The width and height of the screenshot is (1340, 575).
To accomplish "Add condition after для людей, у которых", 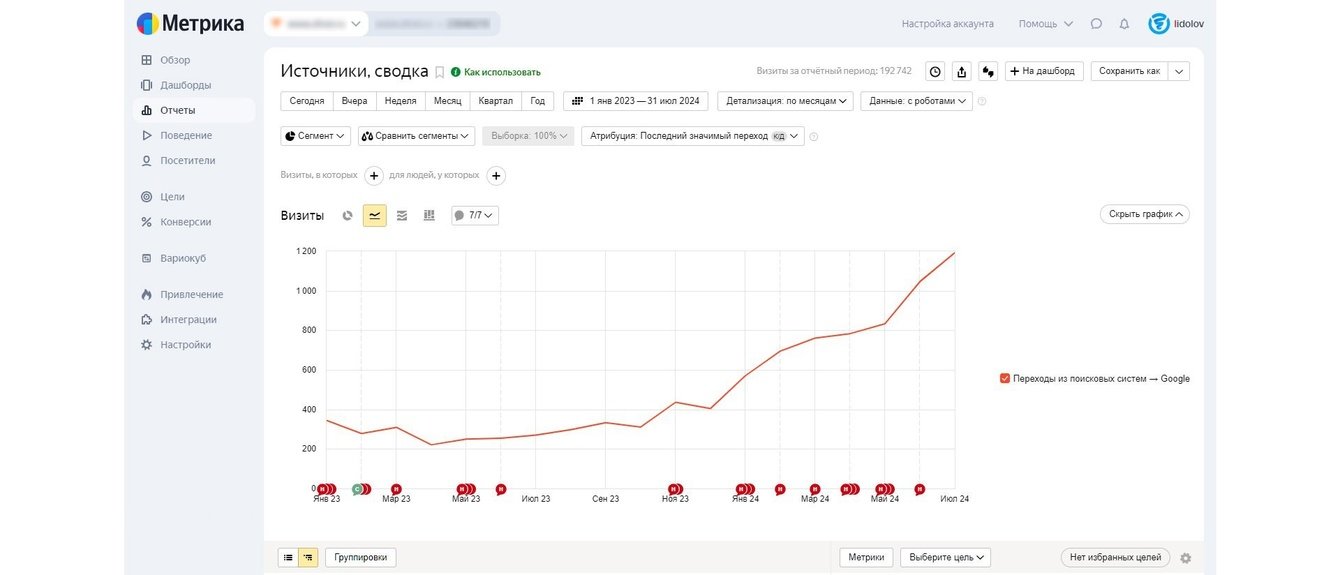I will click(x=496, y=176).
